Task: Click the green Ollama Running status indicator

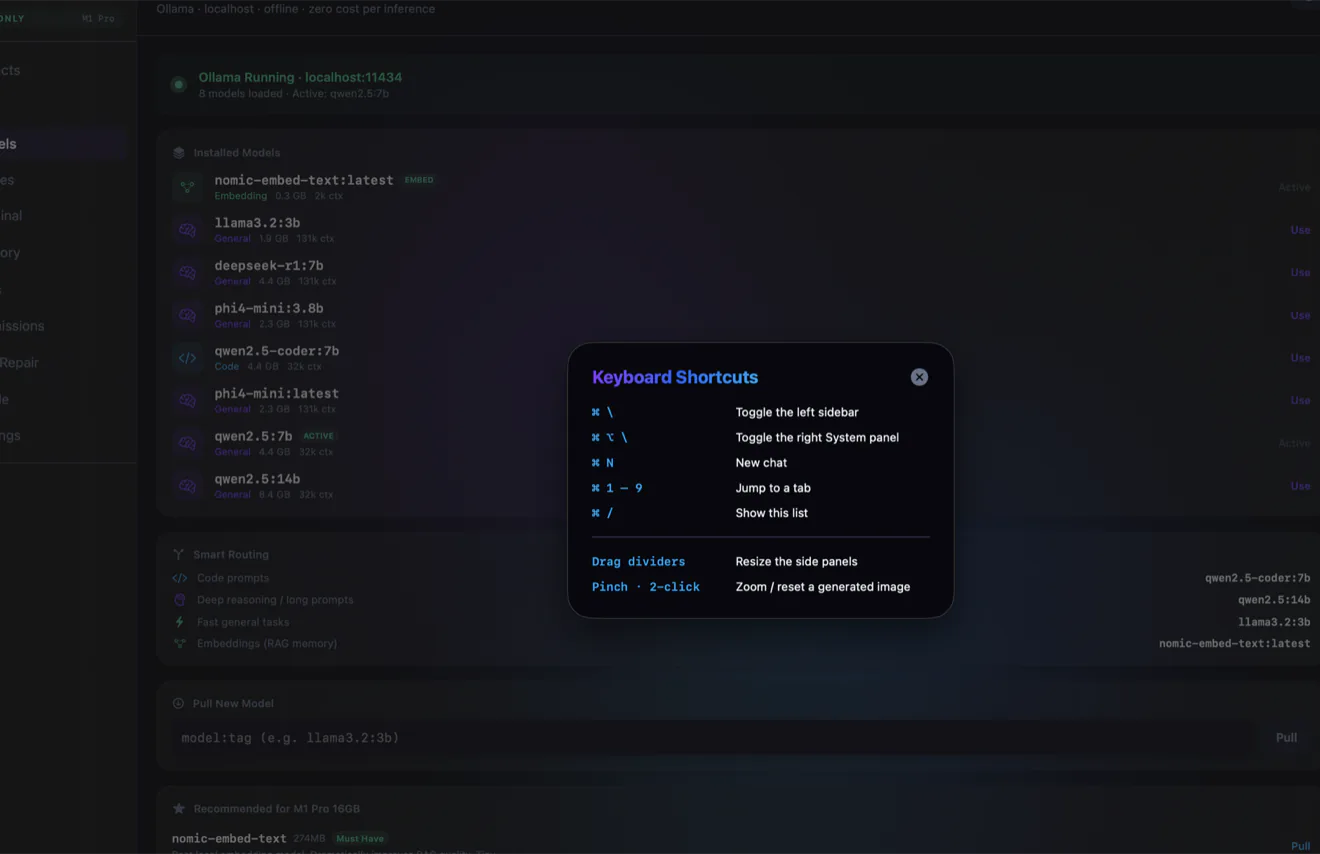Action: (x=179, y=85)
